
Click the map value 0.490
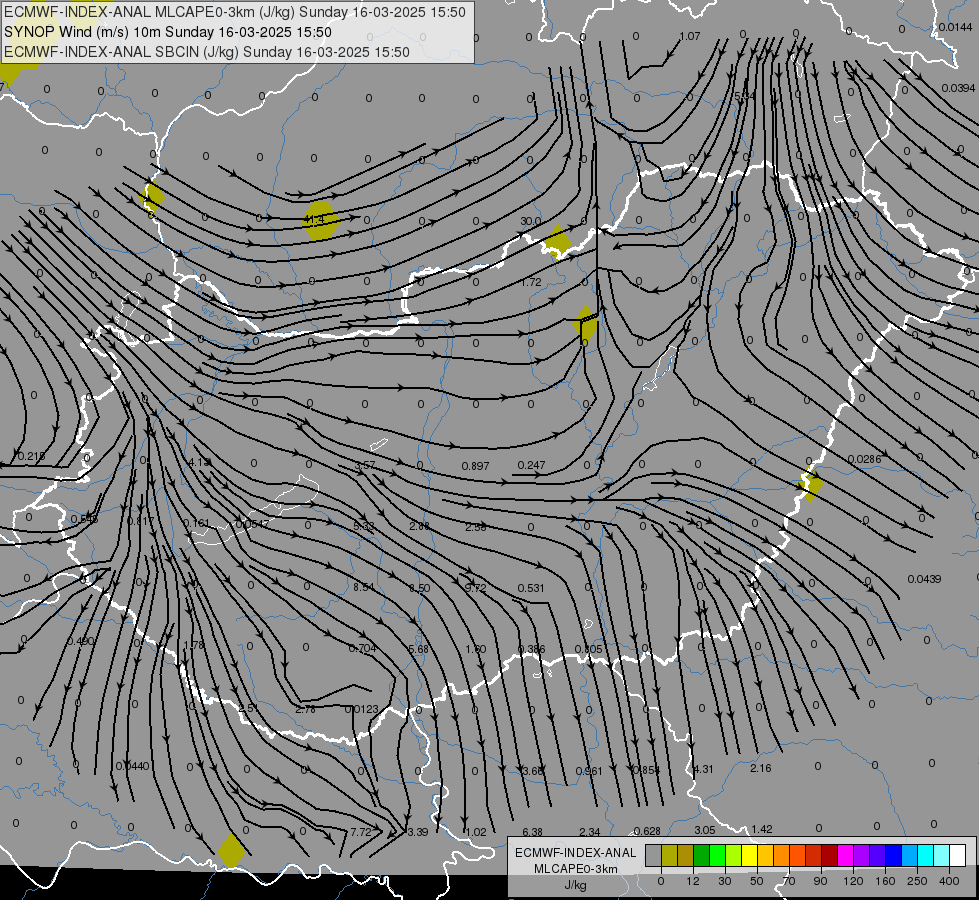point(80,641)
